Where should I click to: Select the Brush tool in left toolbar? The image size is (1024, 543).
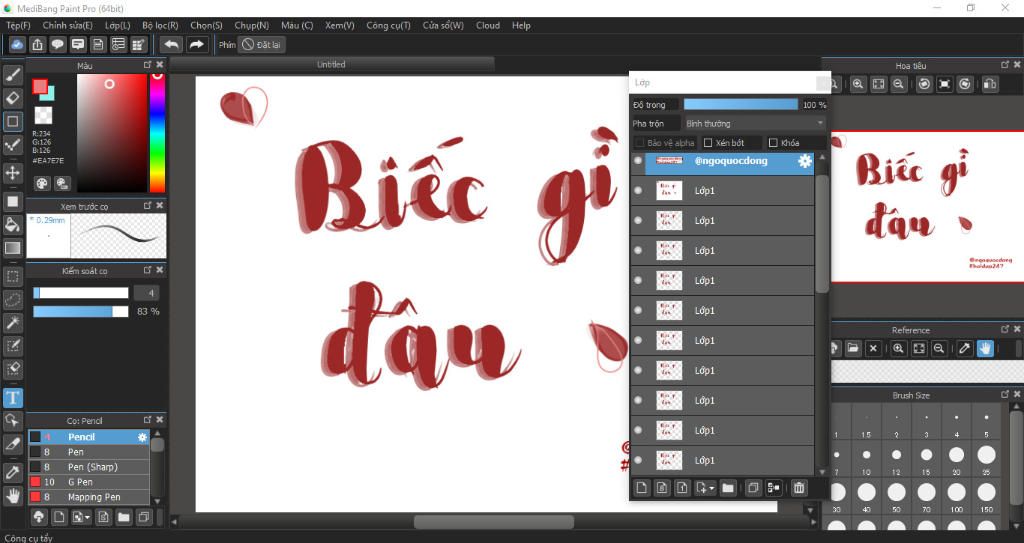click(x=12, y=74)
